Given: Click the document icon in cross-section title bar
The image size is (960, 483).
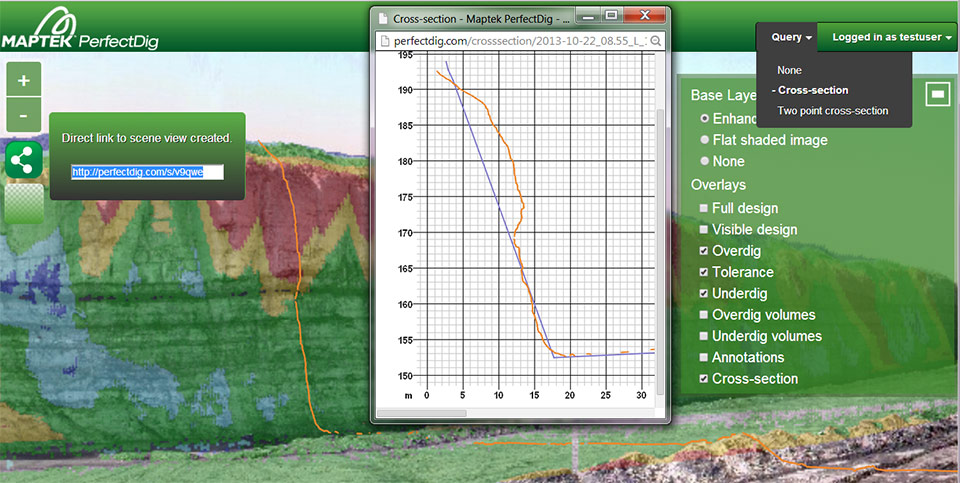Looking at the screenshot, I should pos(384,18).
